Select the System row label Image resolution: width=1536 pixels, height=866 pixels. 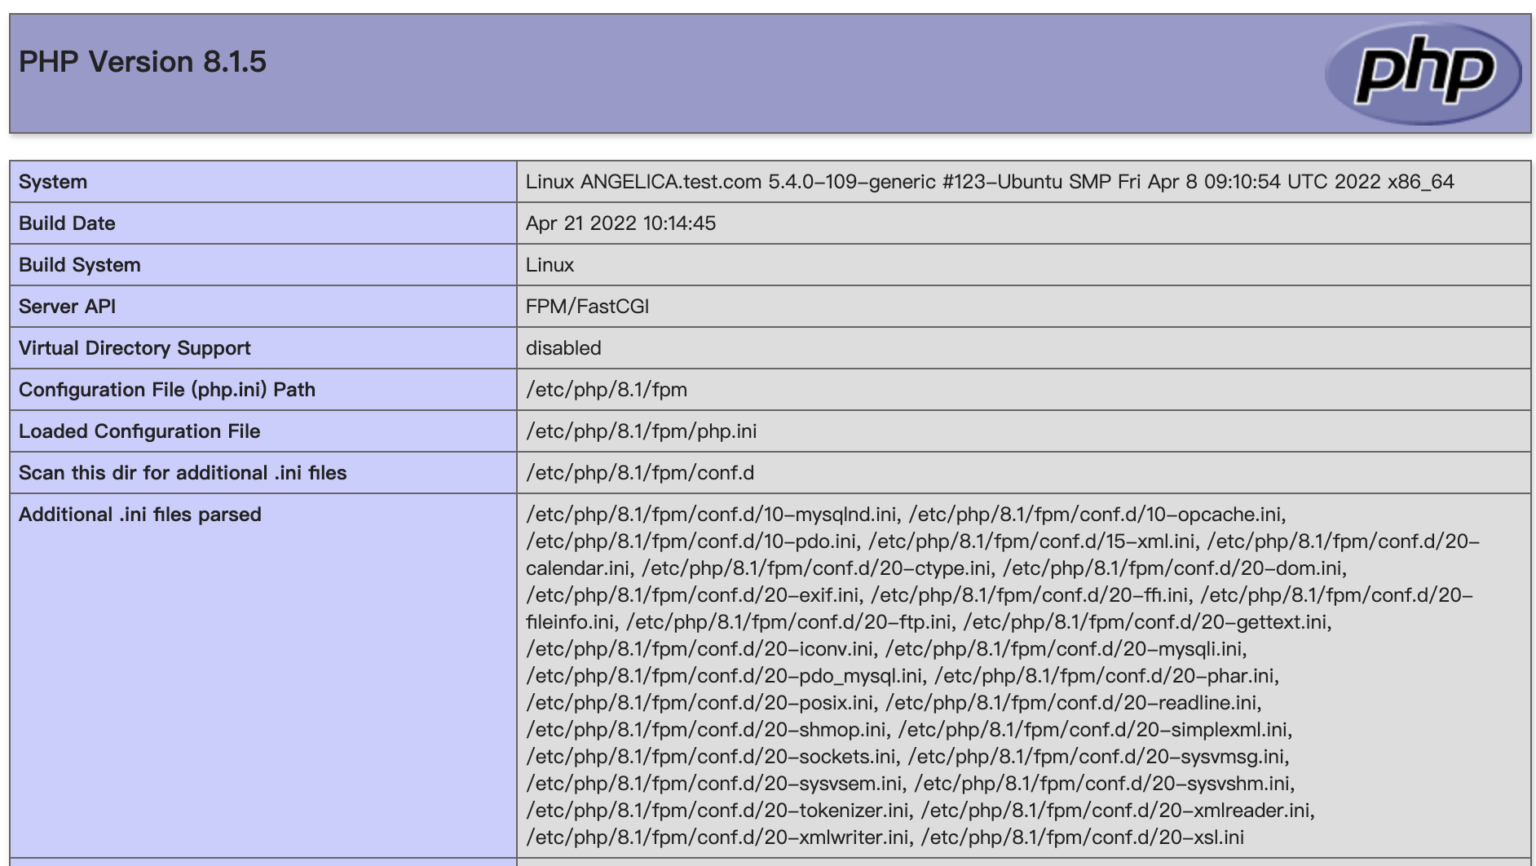pos(53,182)
